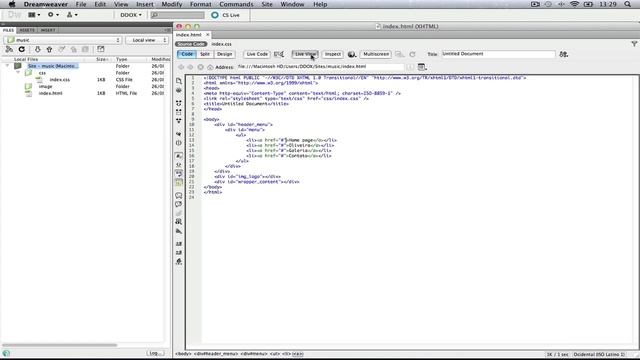The image size is (640, 360).
Task: Click refresh icon next to Multiscreen button
Action: (413, 54)
